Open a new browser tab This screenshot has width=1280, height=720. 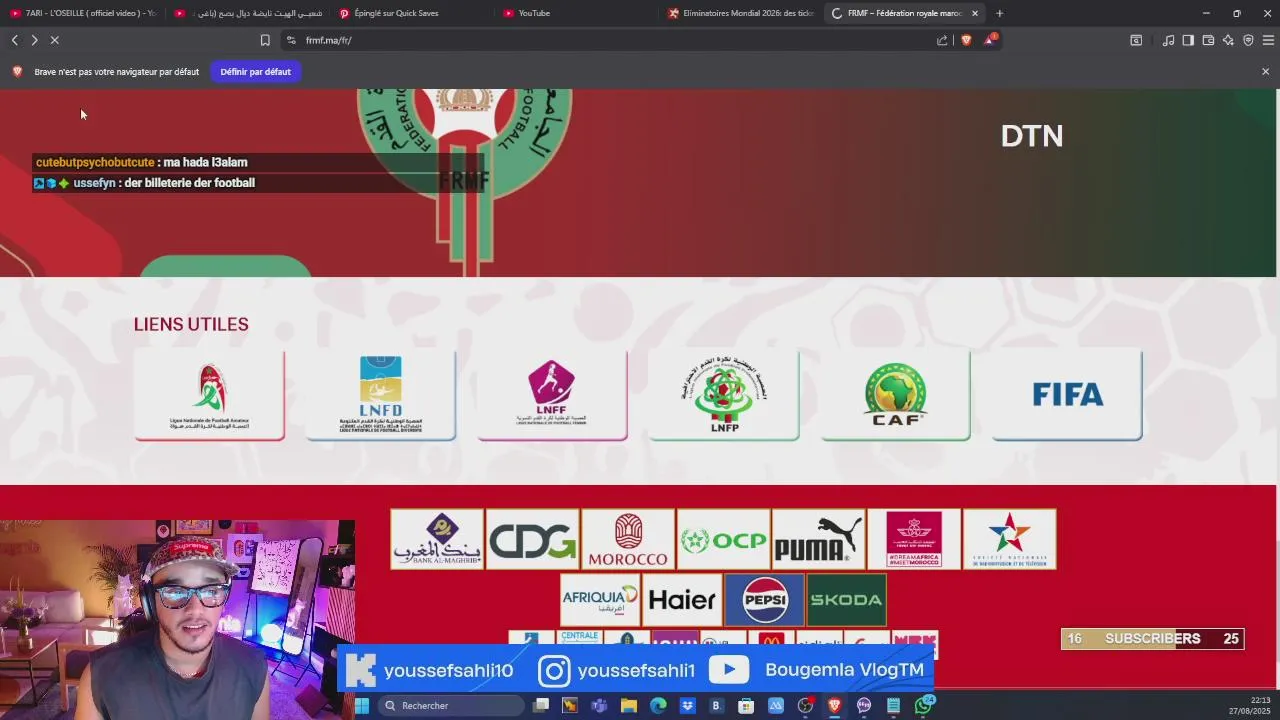pos(999,13)
